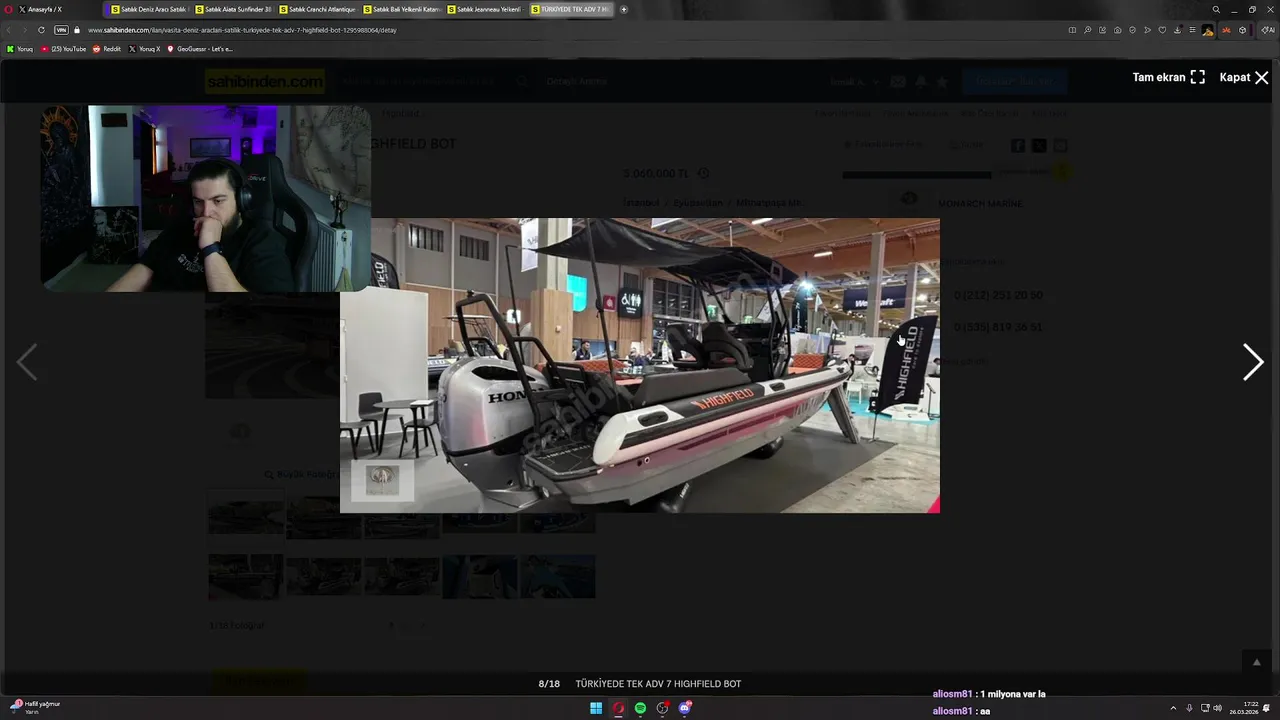Switch to Satılık Deniz Aracı tab
The height and width of the screenshot is (720, 1280).
point(148,9)
